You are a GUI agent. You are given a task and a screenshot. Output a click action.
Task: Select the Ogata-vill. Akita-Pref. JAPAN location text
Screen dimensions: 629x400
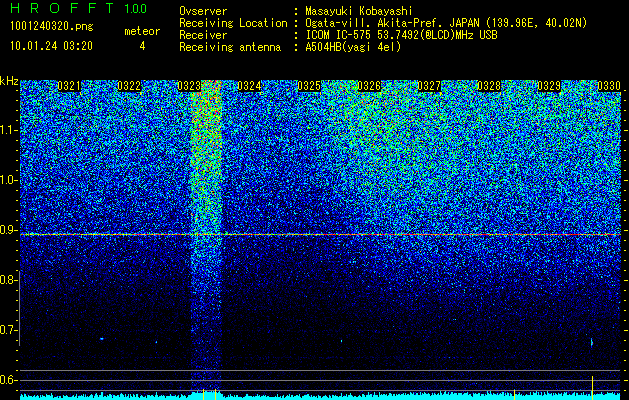tap(446, 23)
